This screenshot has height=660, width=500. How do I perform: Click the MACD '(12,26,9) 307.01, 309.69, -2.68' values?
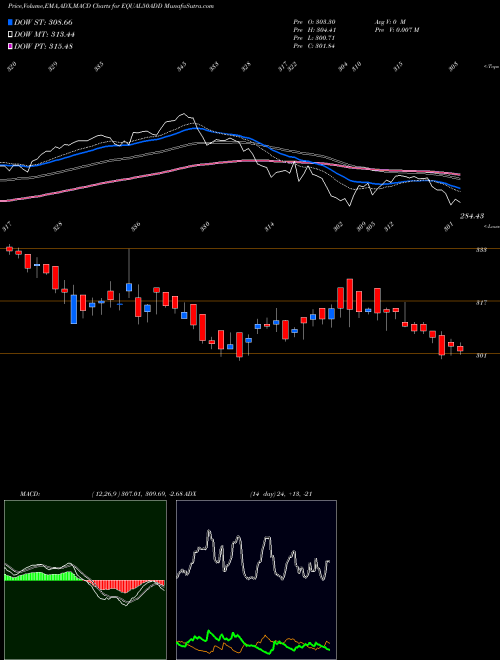138,494
